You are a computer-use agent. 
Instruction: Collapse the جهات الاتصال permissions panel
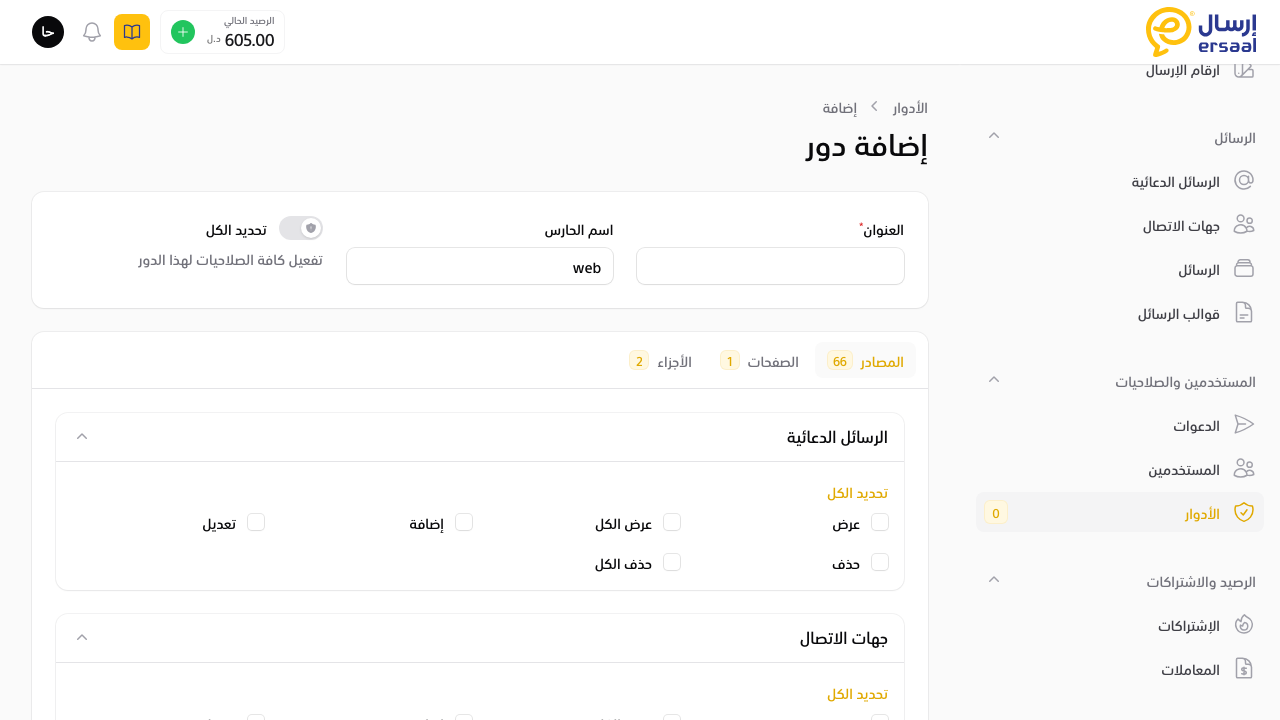(x=82, y=638)
